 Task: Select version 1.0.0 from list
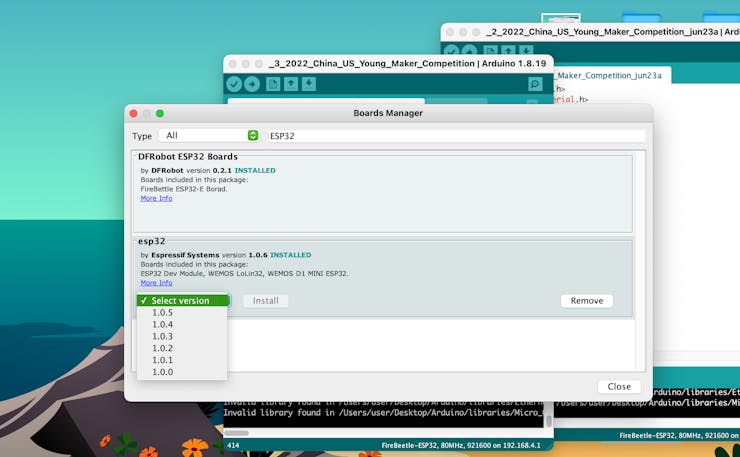(x=182, y=372)
